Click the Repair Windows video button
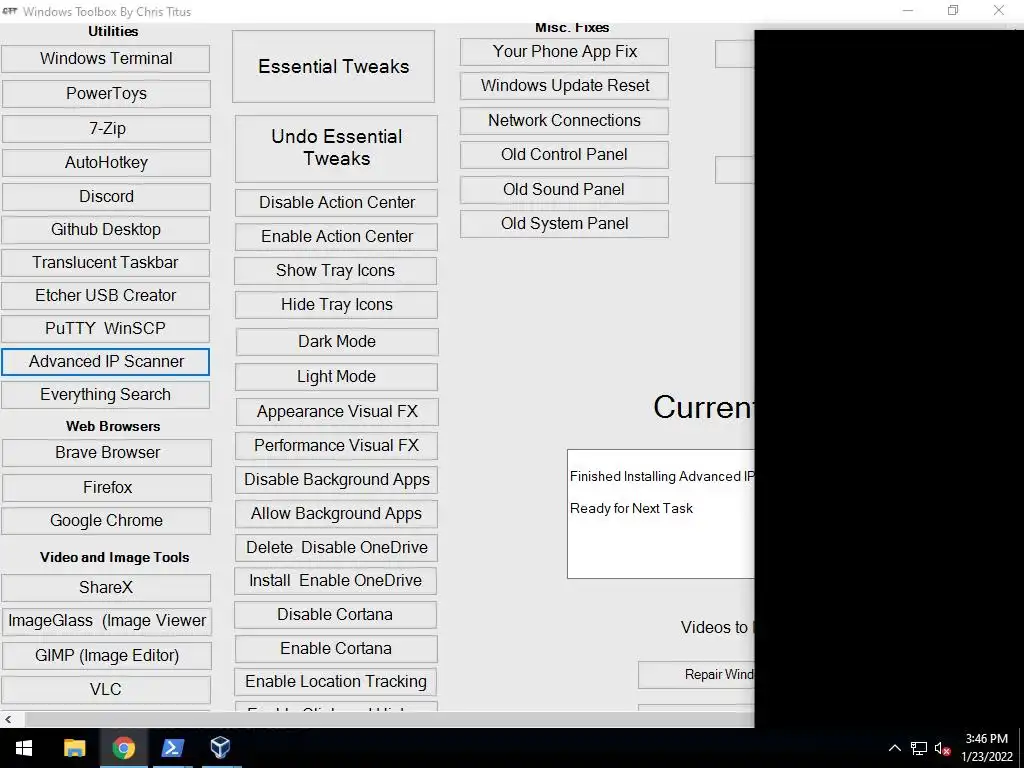 coord(696,675)
